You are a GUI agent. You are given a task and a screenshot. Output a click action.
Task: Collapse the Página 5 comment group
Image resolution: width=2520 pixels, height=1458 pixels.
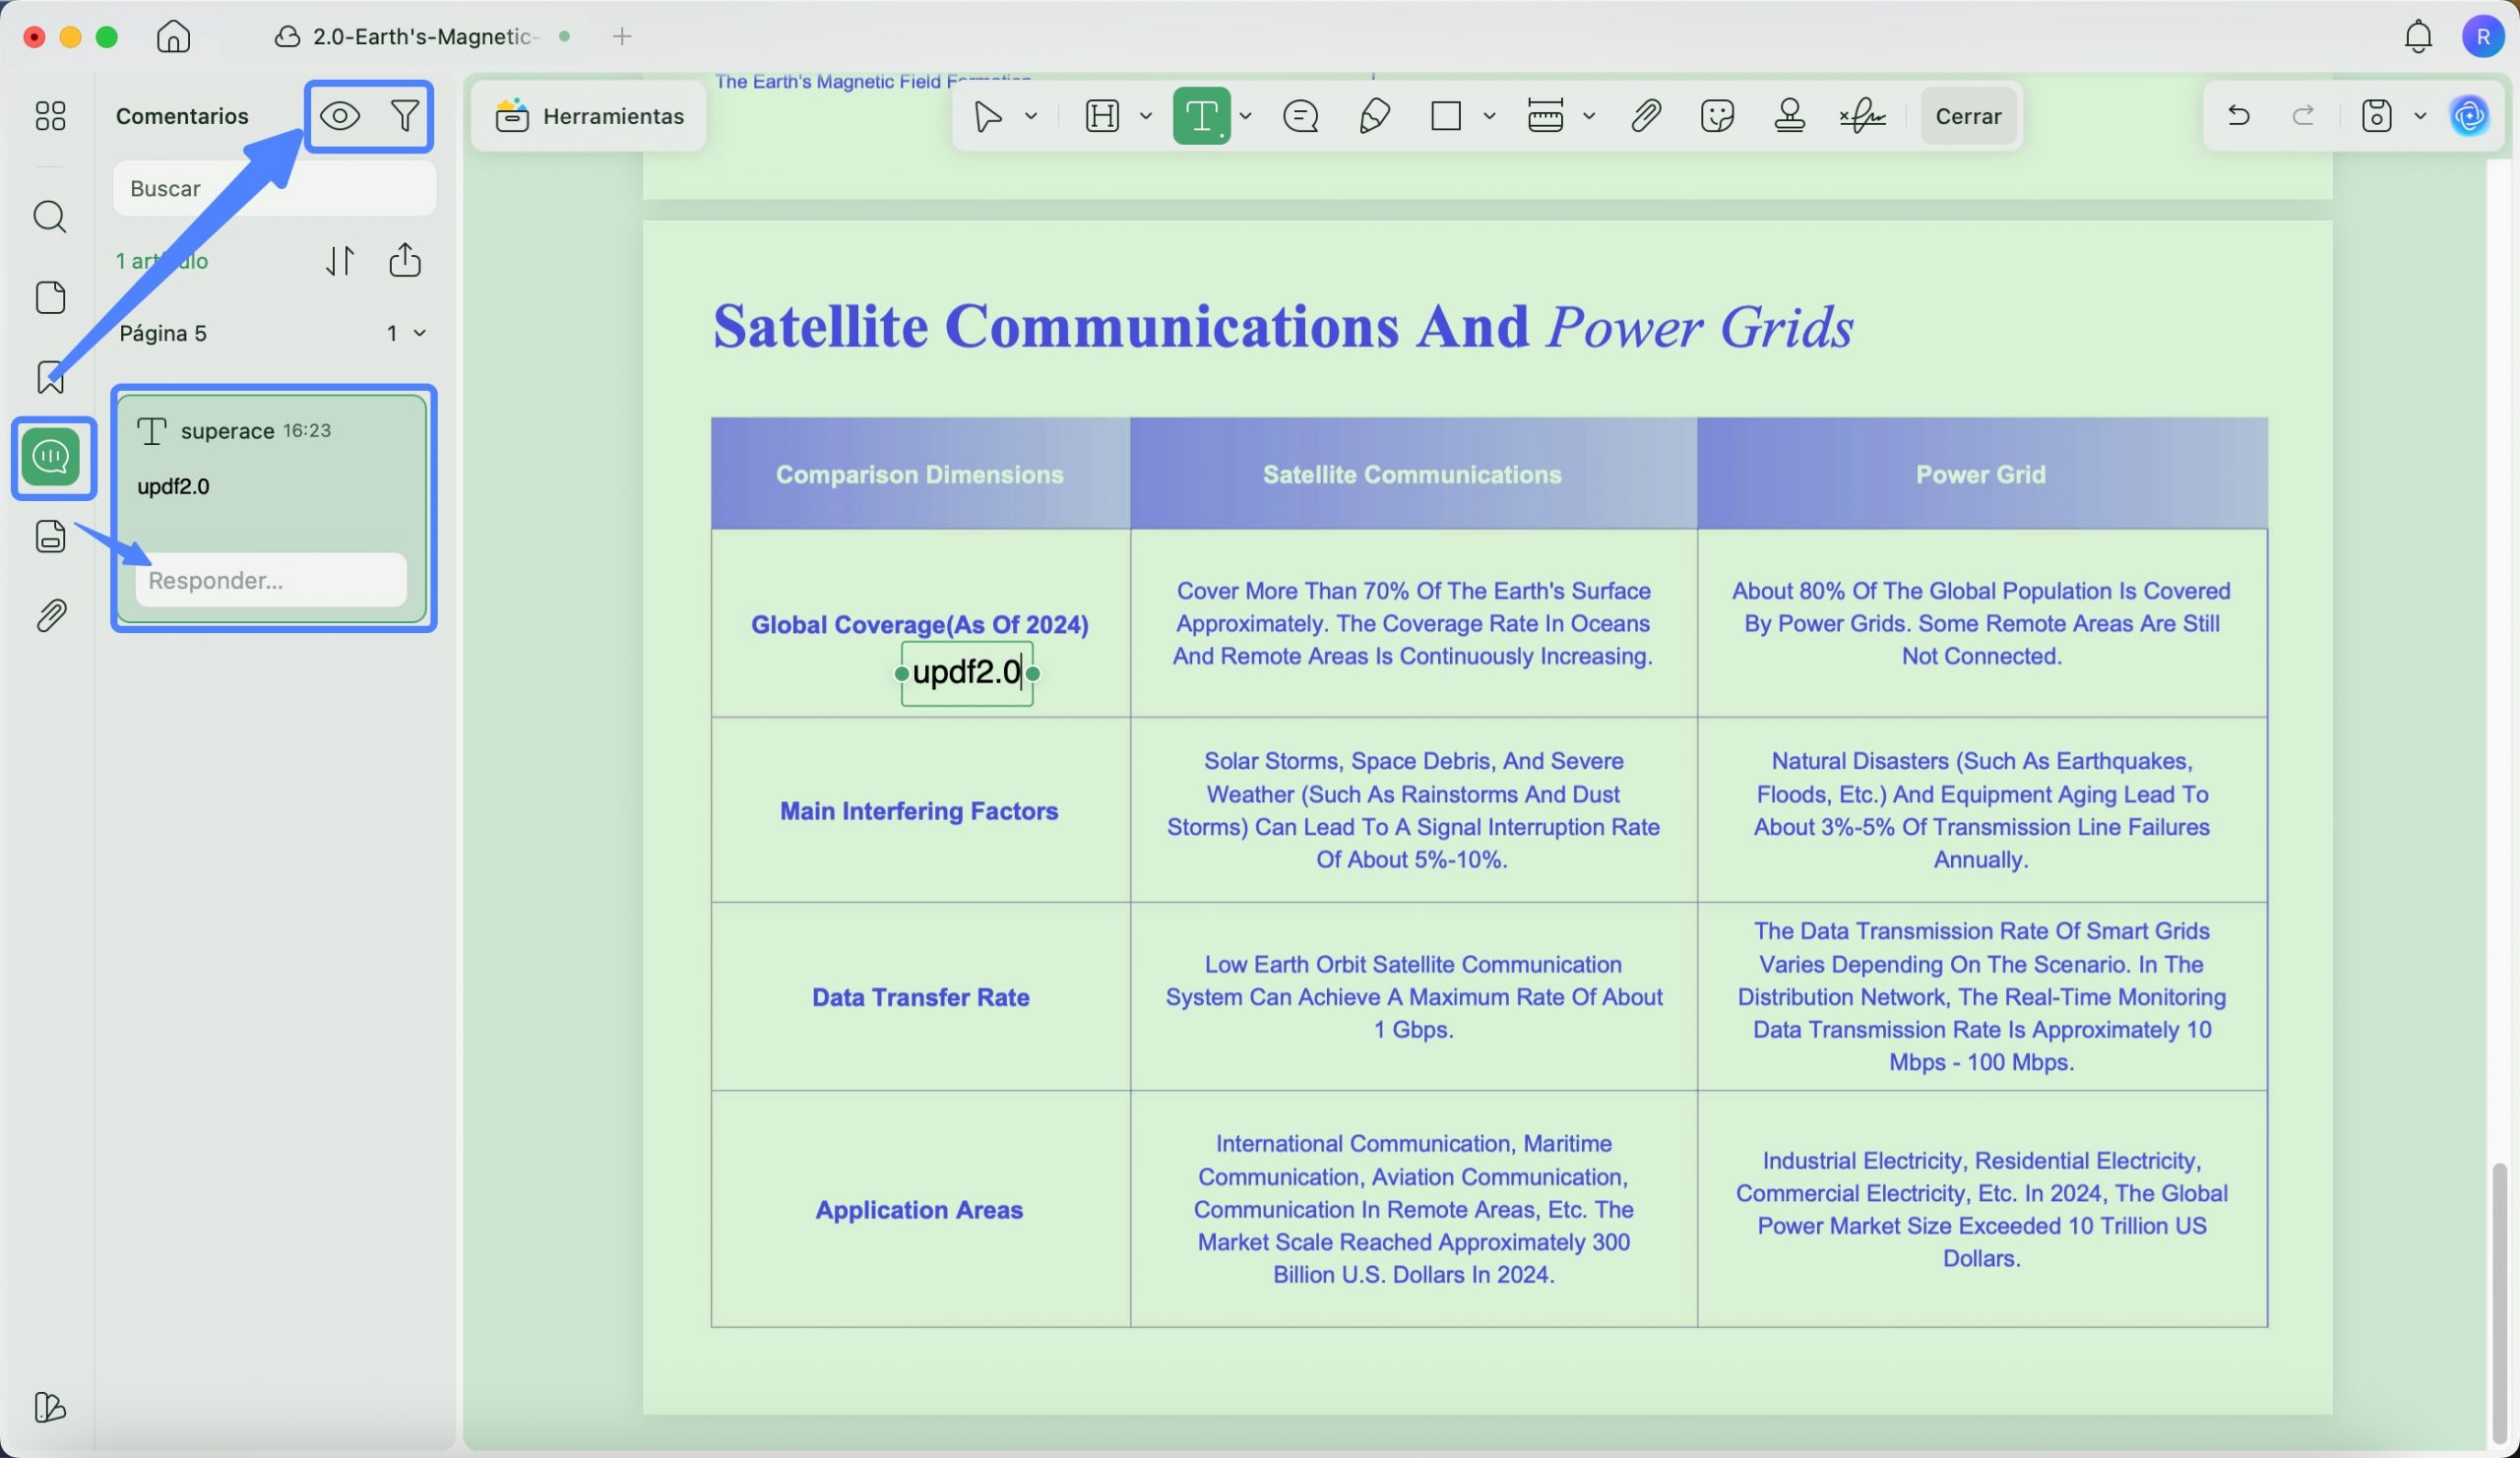(420, 333)
